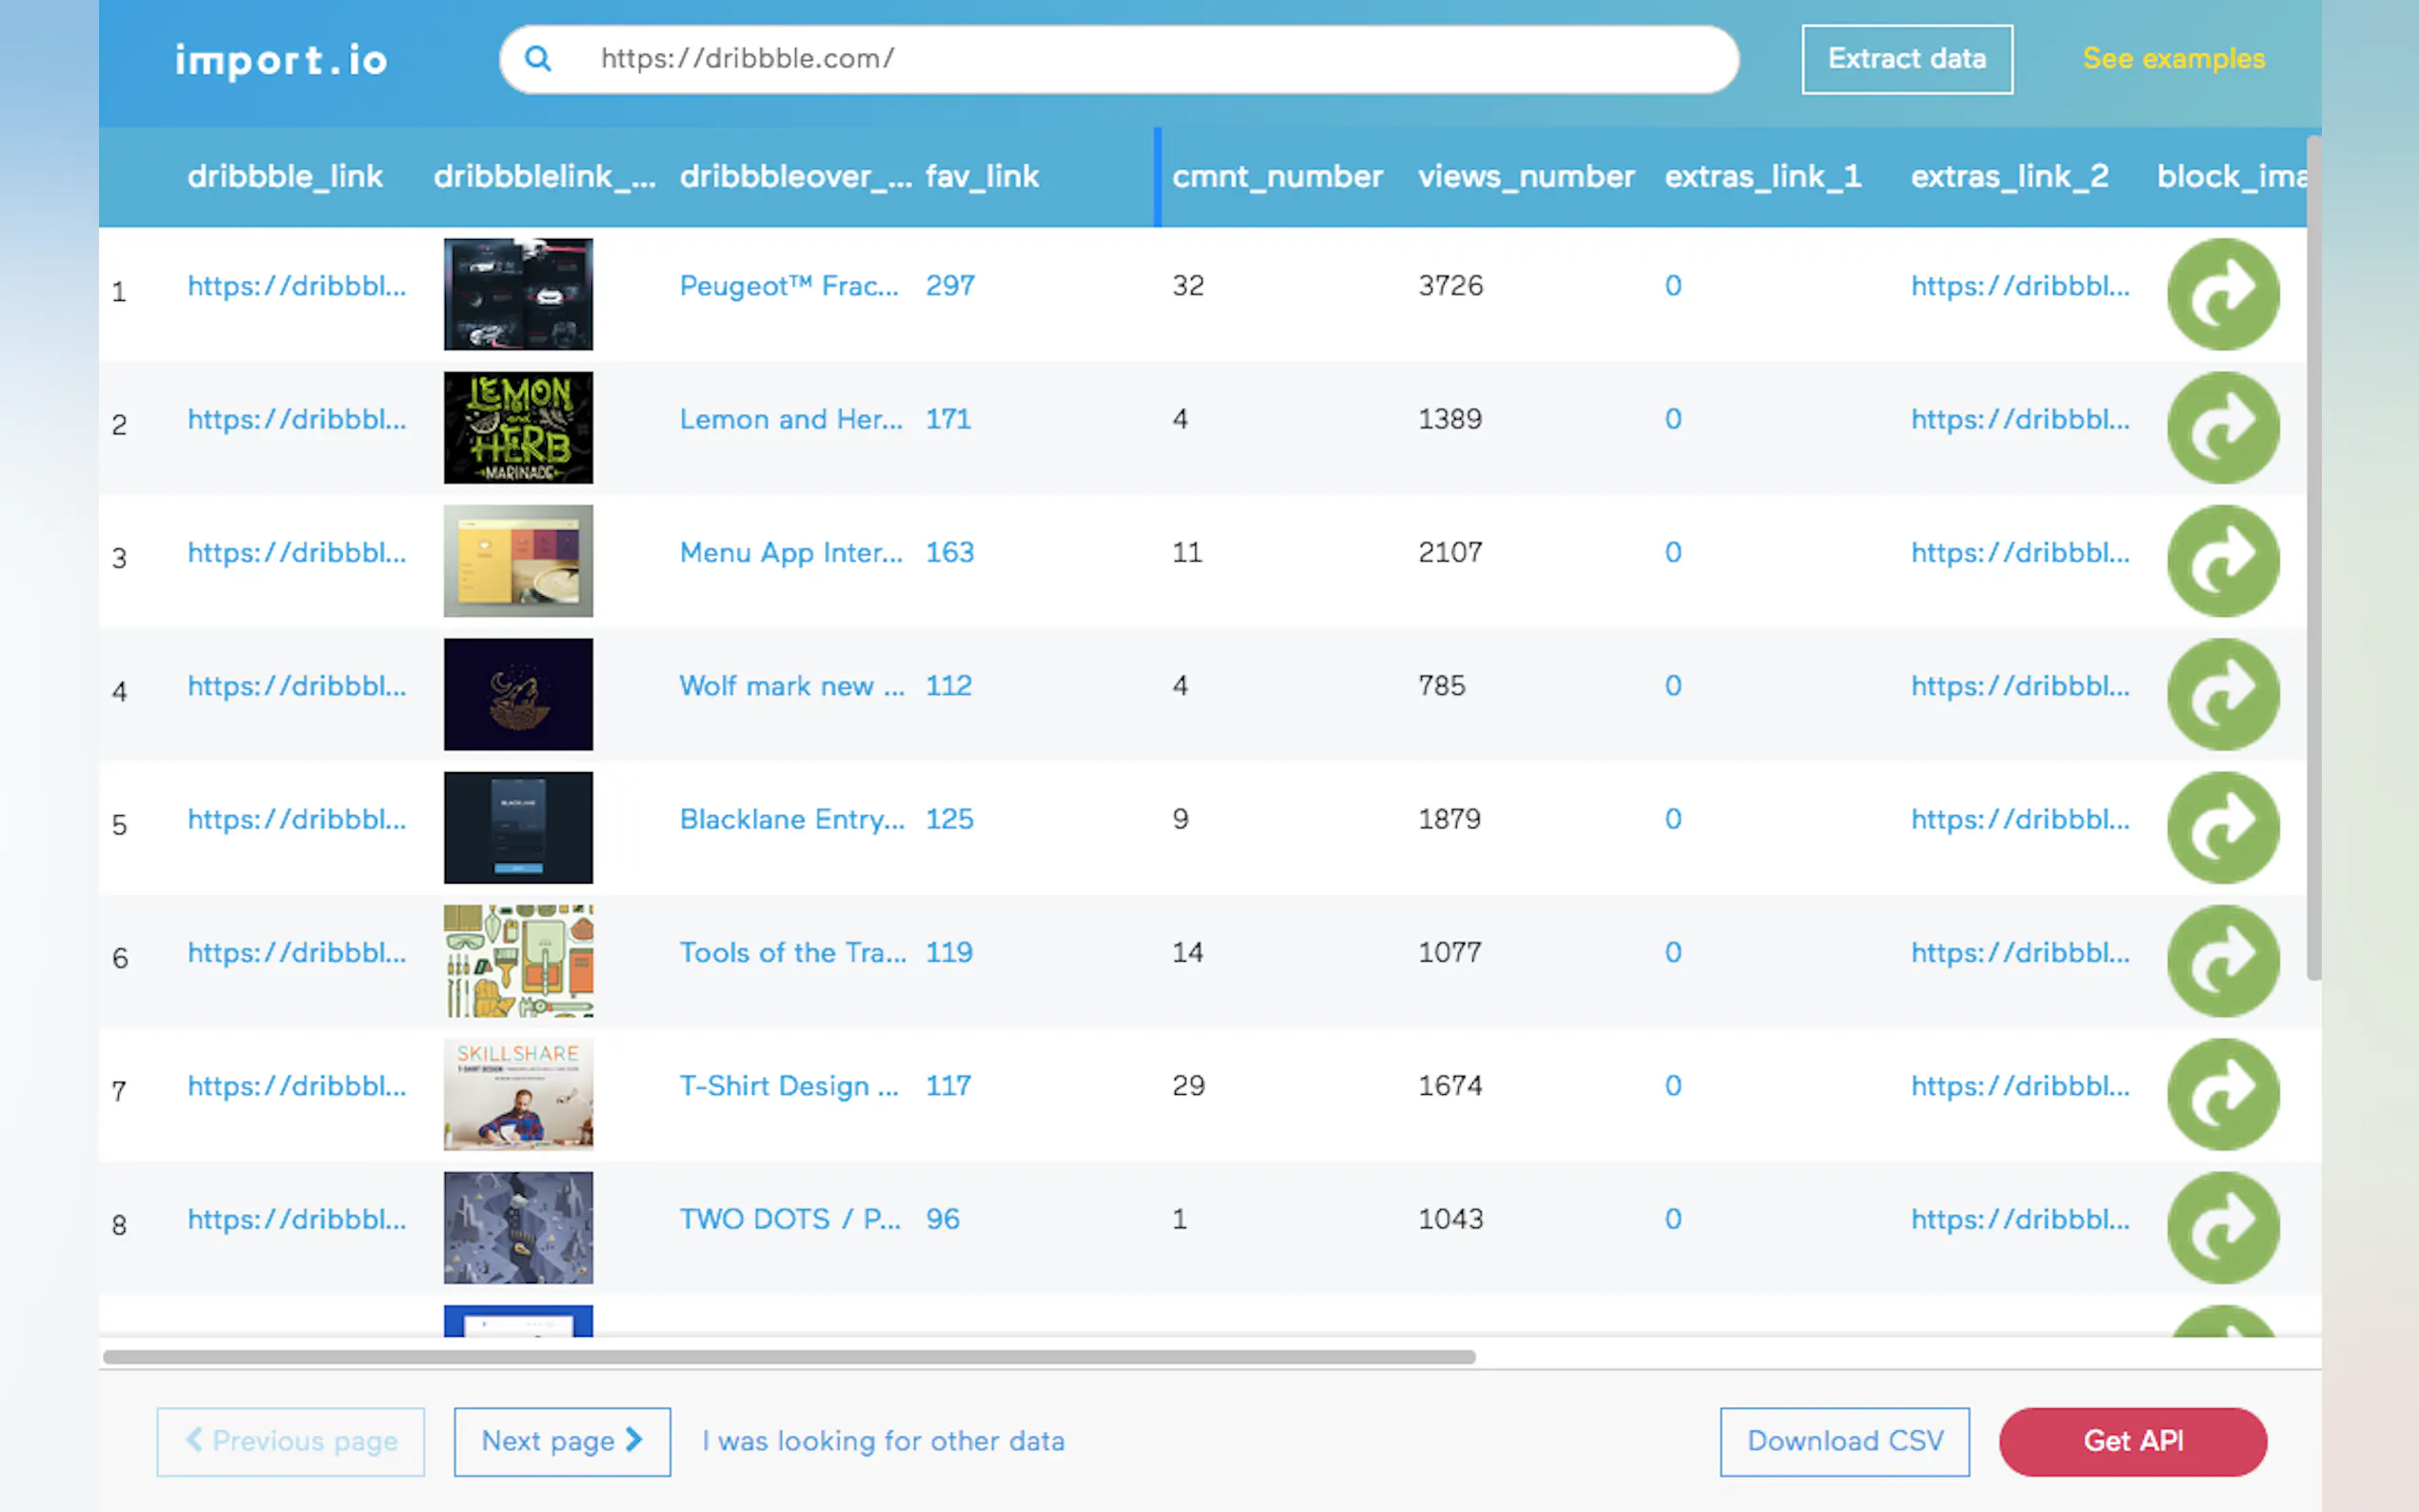Open extras_link_2 URL in row 5
Screen dimensions: 2419x1512
(2020, 819)
